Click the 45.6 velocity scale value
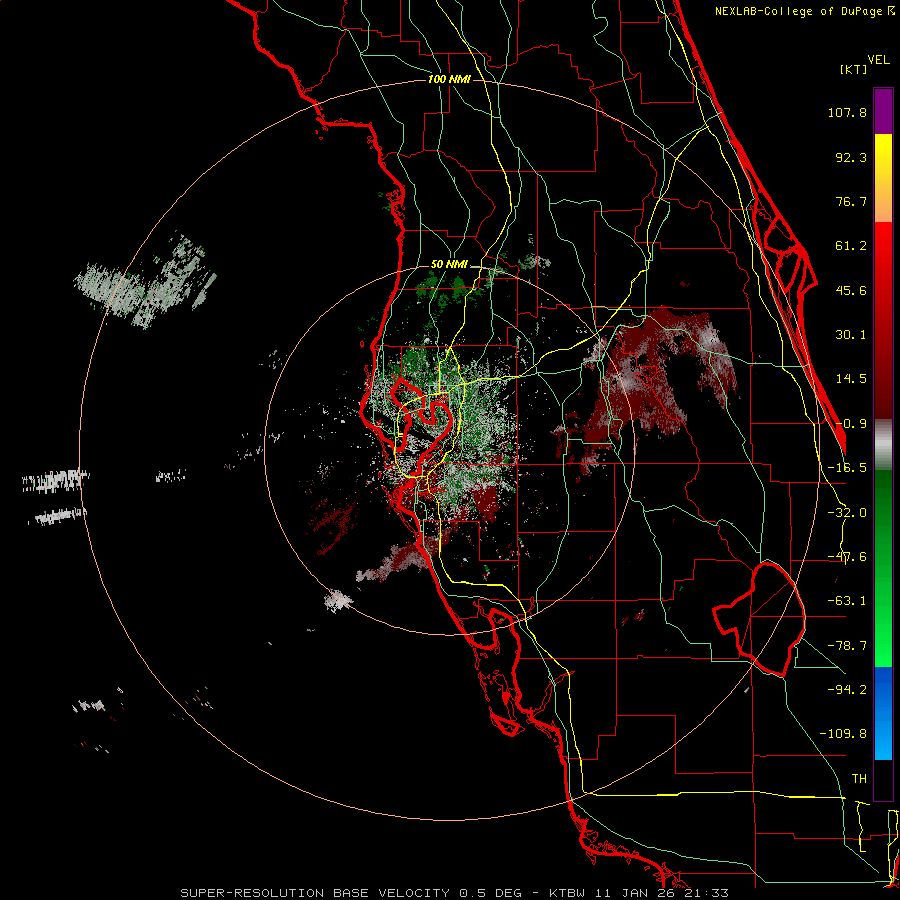This screenshot has height=900, width=900. click(851, 290)
